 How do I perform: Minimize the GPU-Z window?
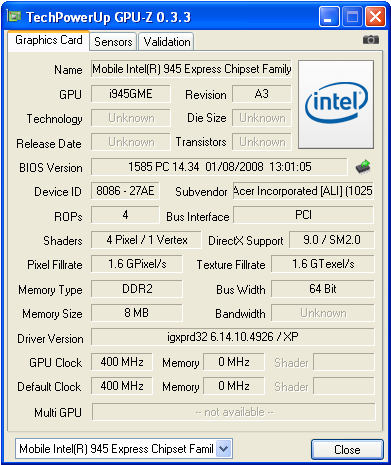(x=329, y=16)
